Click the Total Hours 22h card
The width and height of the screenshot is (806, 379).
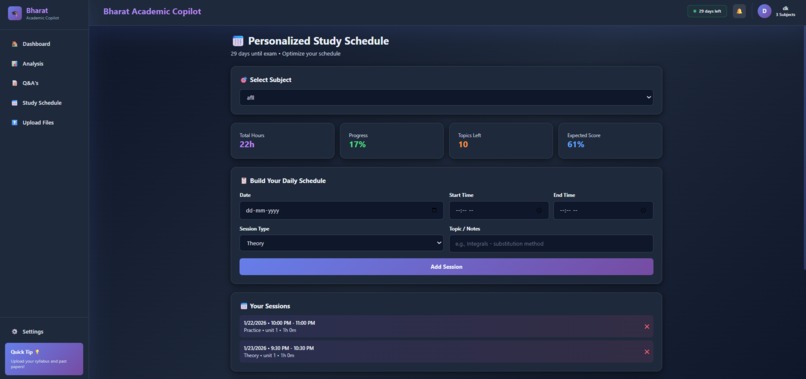coord(282,140)
